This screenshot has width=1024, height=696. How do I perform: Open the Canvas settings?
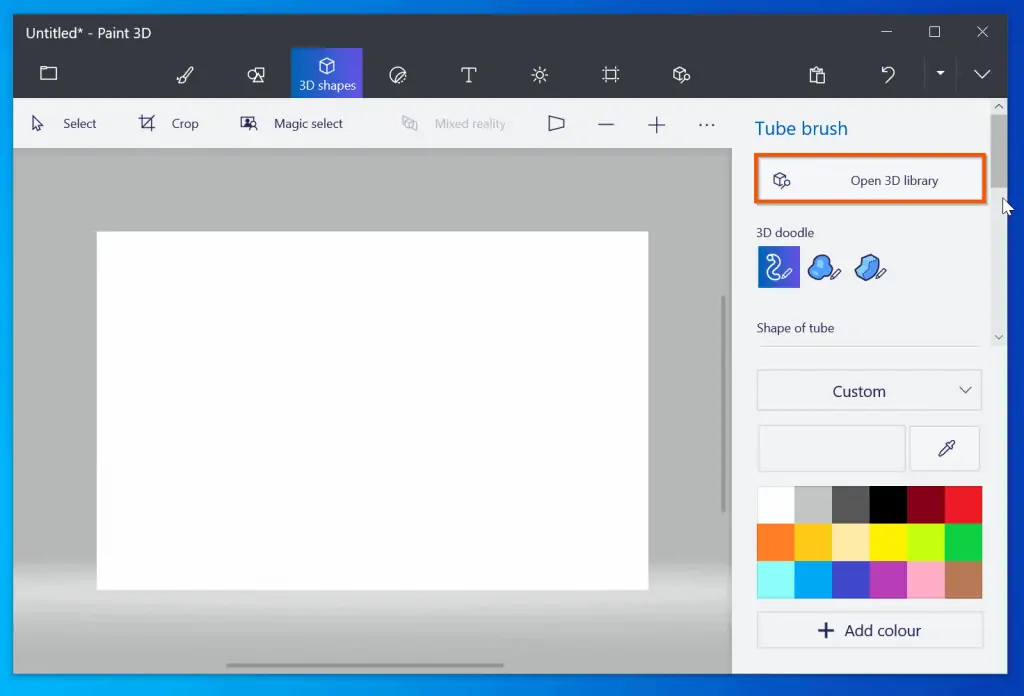(611, 74)
